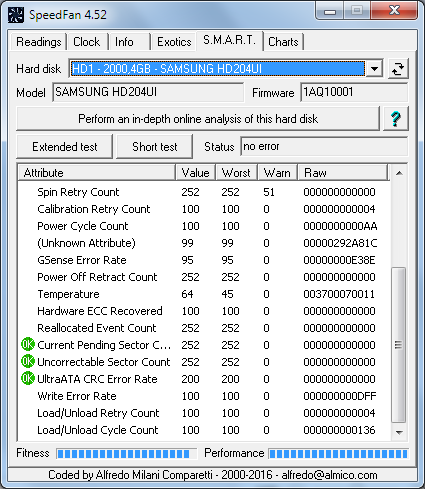Run the Short test
Screen dimensions: 425x489
pyautogui.click(x=155, y=147)
